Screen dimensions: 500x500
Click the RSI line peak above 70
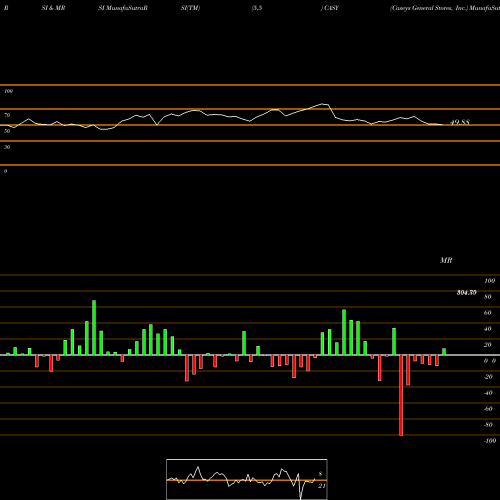[323, 104]
